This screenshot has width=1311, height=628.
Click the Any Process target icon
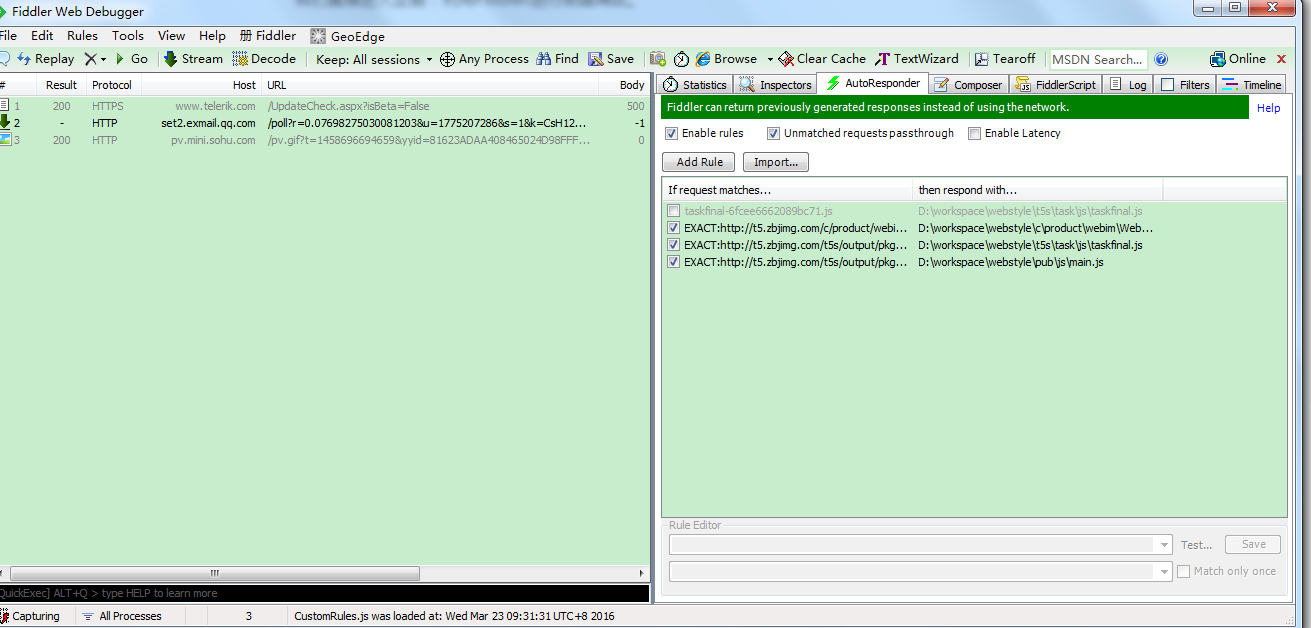(x=447, y=59)
